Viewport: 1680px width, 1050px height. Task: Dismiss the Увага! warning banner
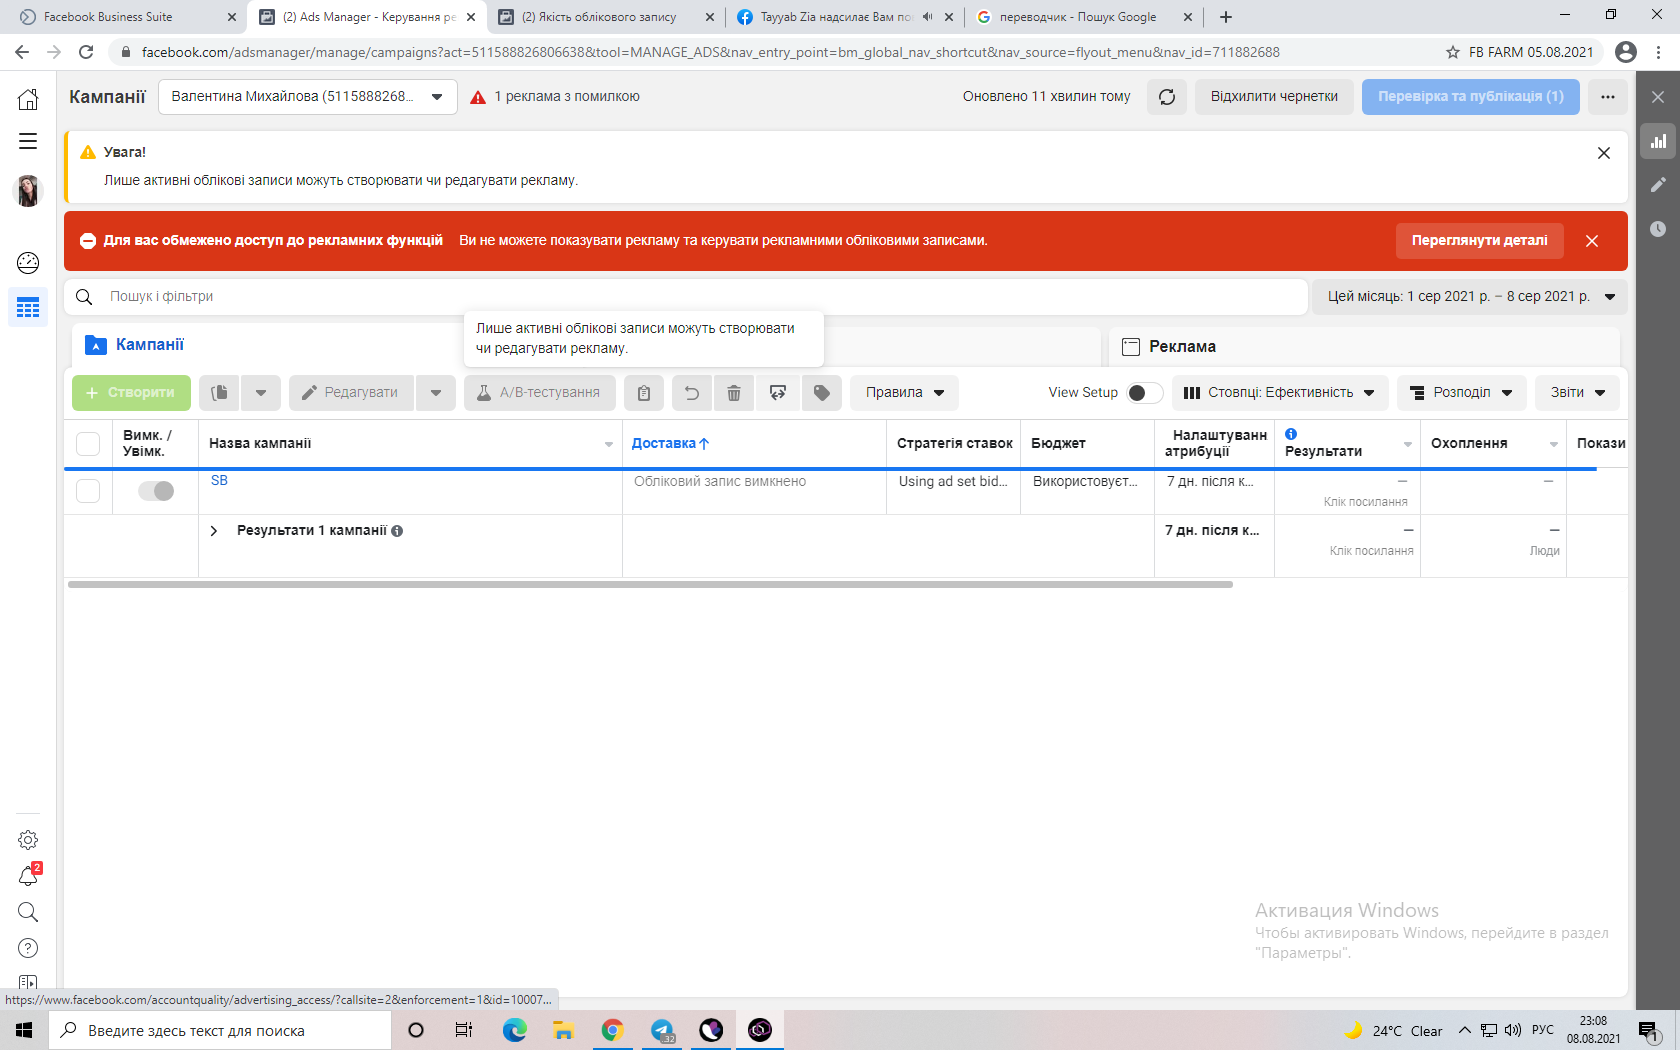pos(1604,153)
